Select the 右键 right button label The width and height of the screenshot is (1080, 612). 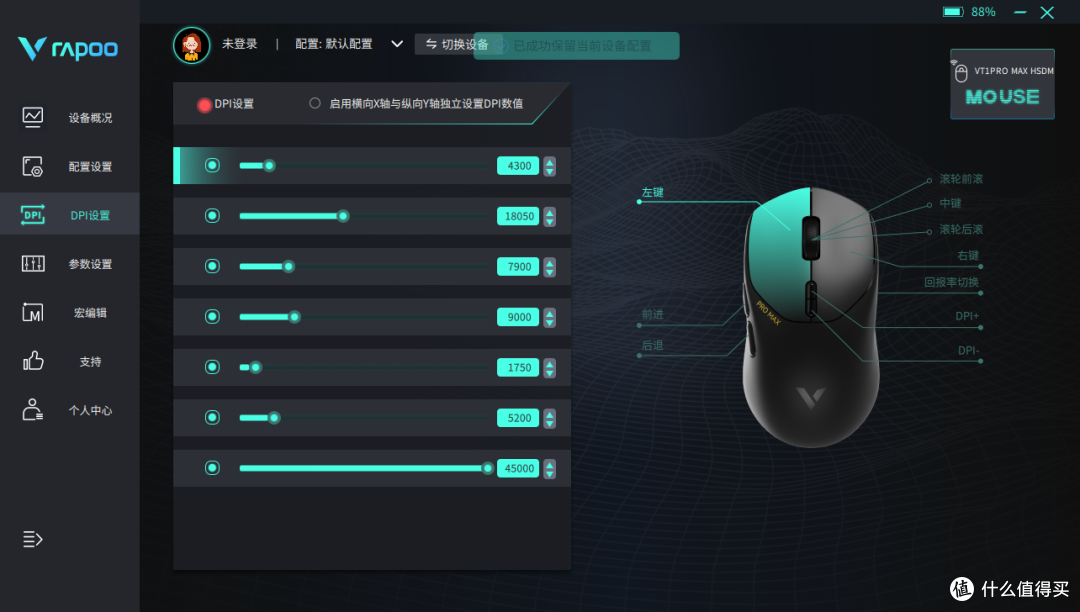(x=968, y=255)
